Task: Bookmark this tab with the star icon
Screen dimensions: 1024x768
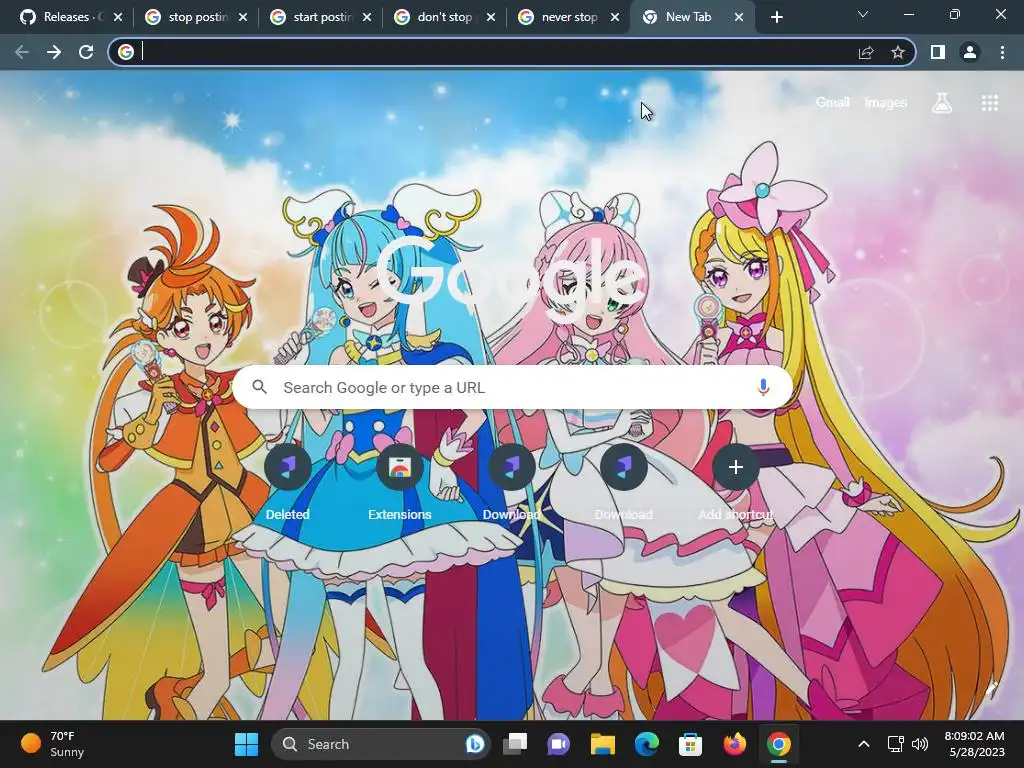Action: click(898, 52)
